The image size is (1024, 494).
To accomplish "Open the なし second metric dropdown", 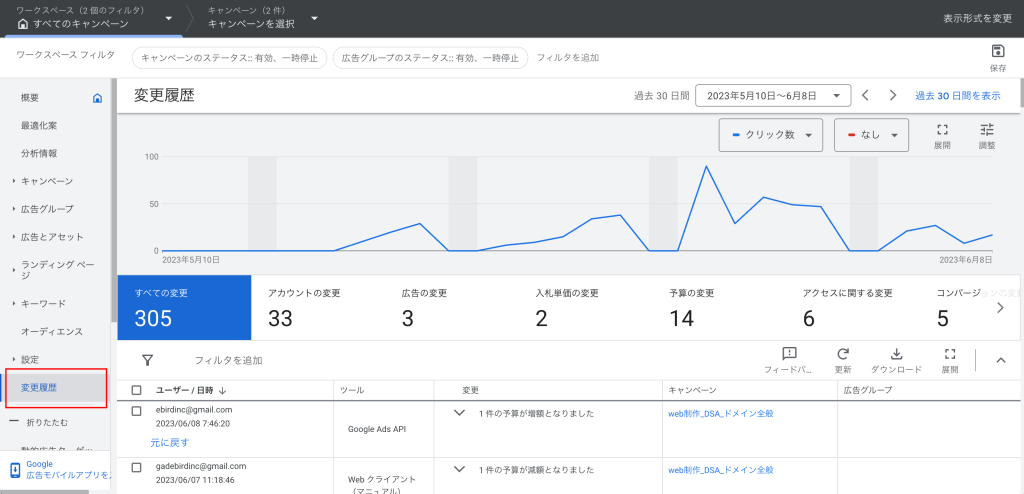I will [x=871, y=135].
